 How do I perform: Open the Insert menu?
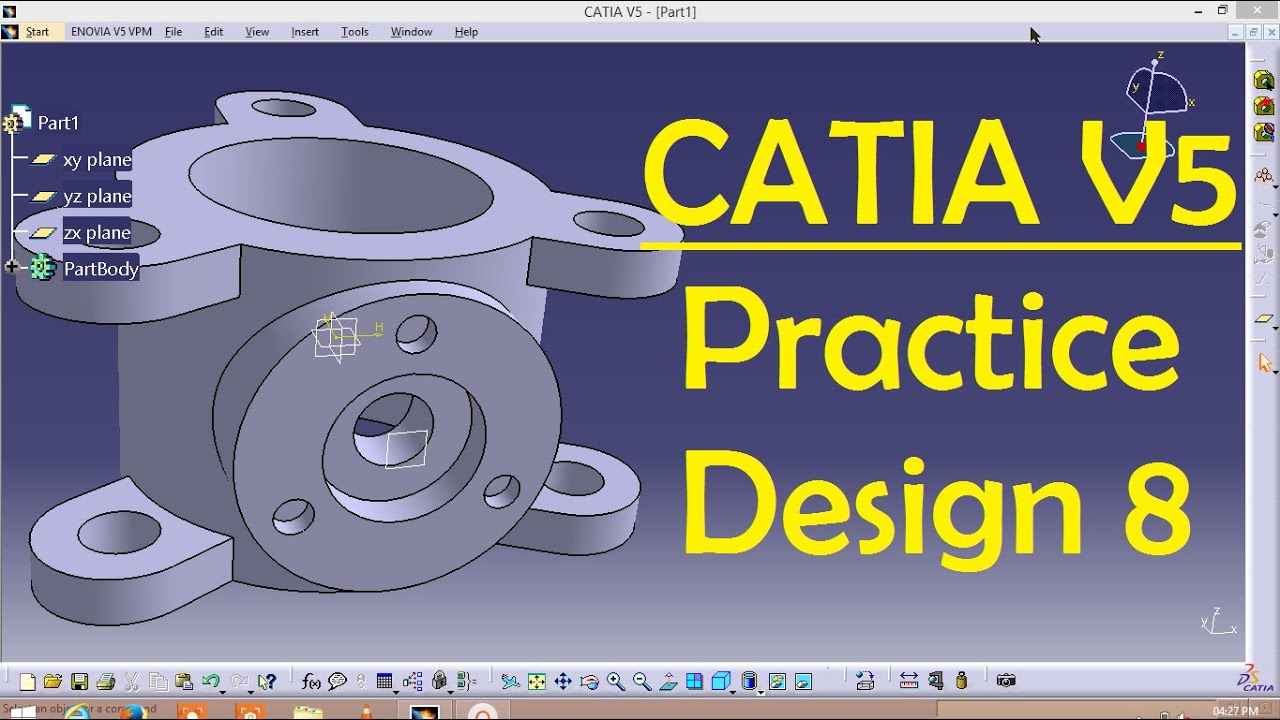pyautogui.click(x=305, y=32)
